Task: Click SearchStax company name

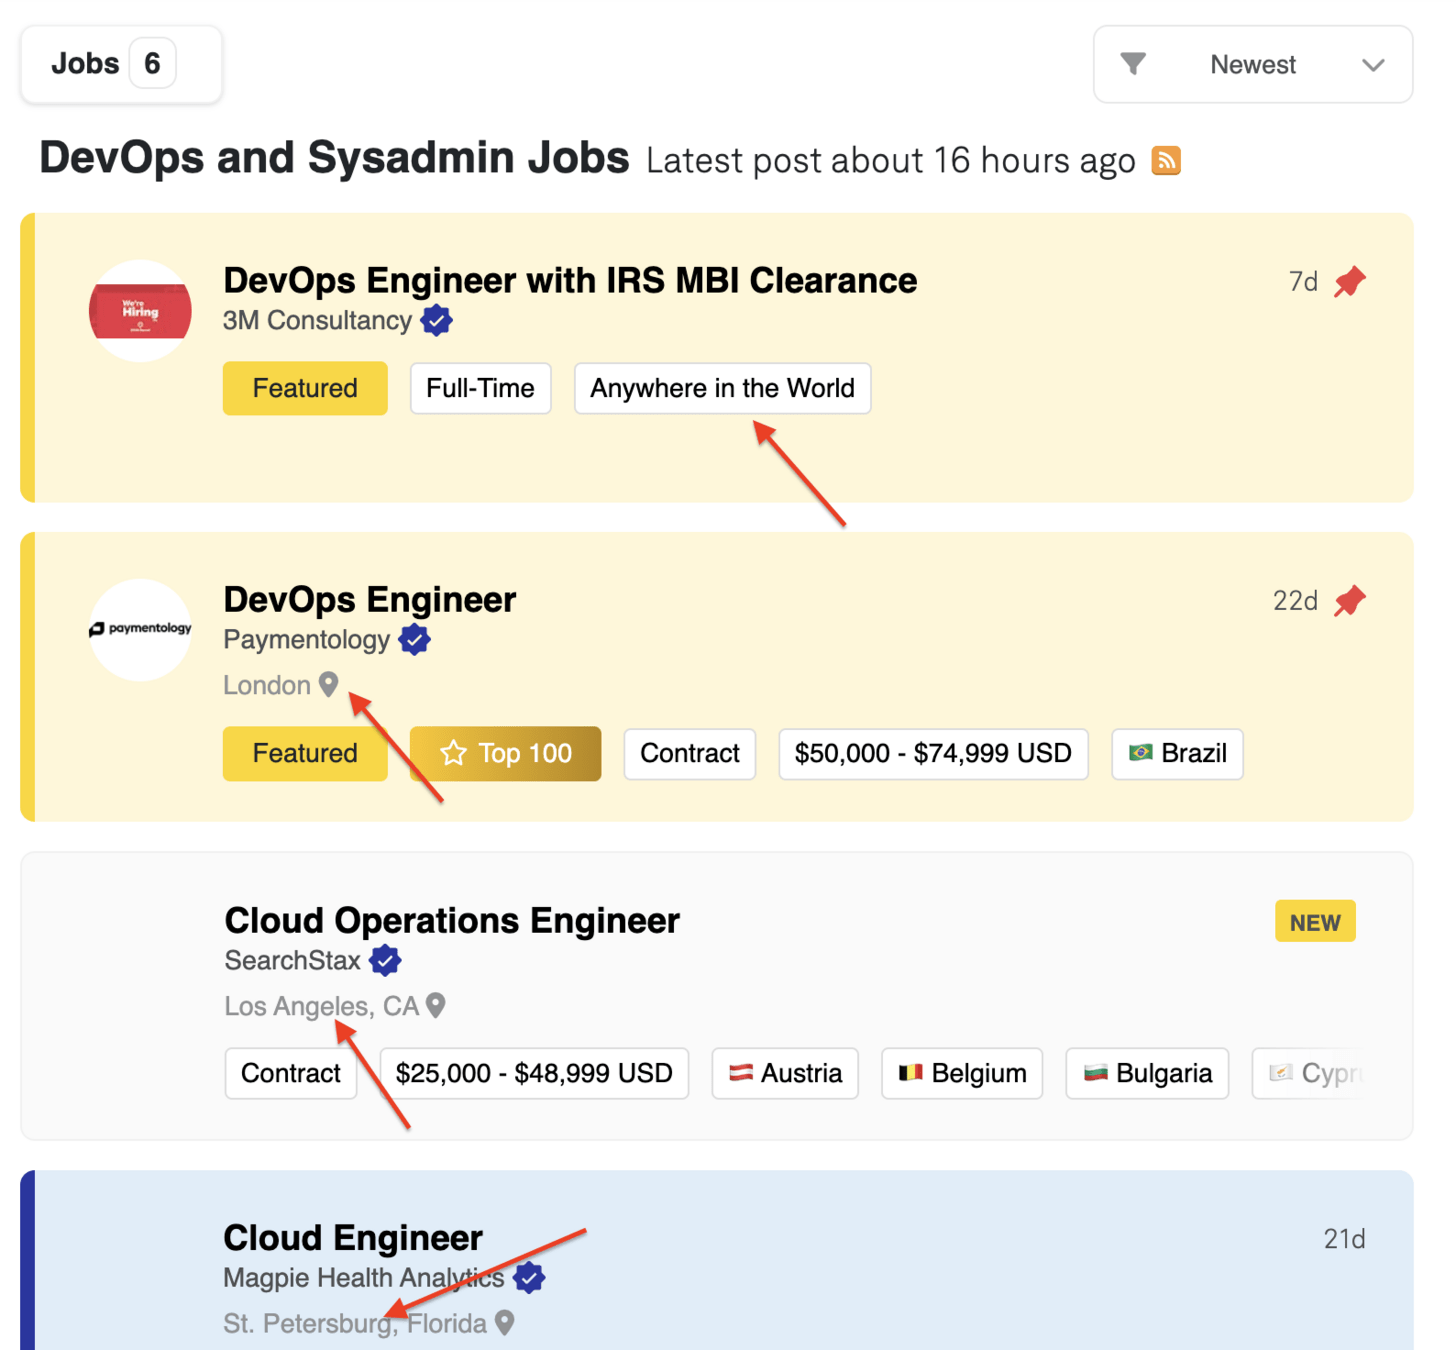Action: click(x=292, y=961)
